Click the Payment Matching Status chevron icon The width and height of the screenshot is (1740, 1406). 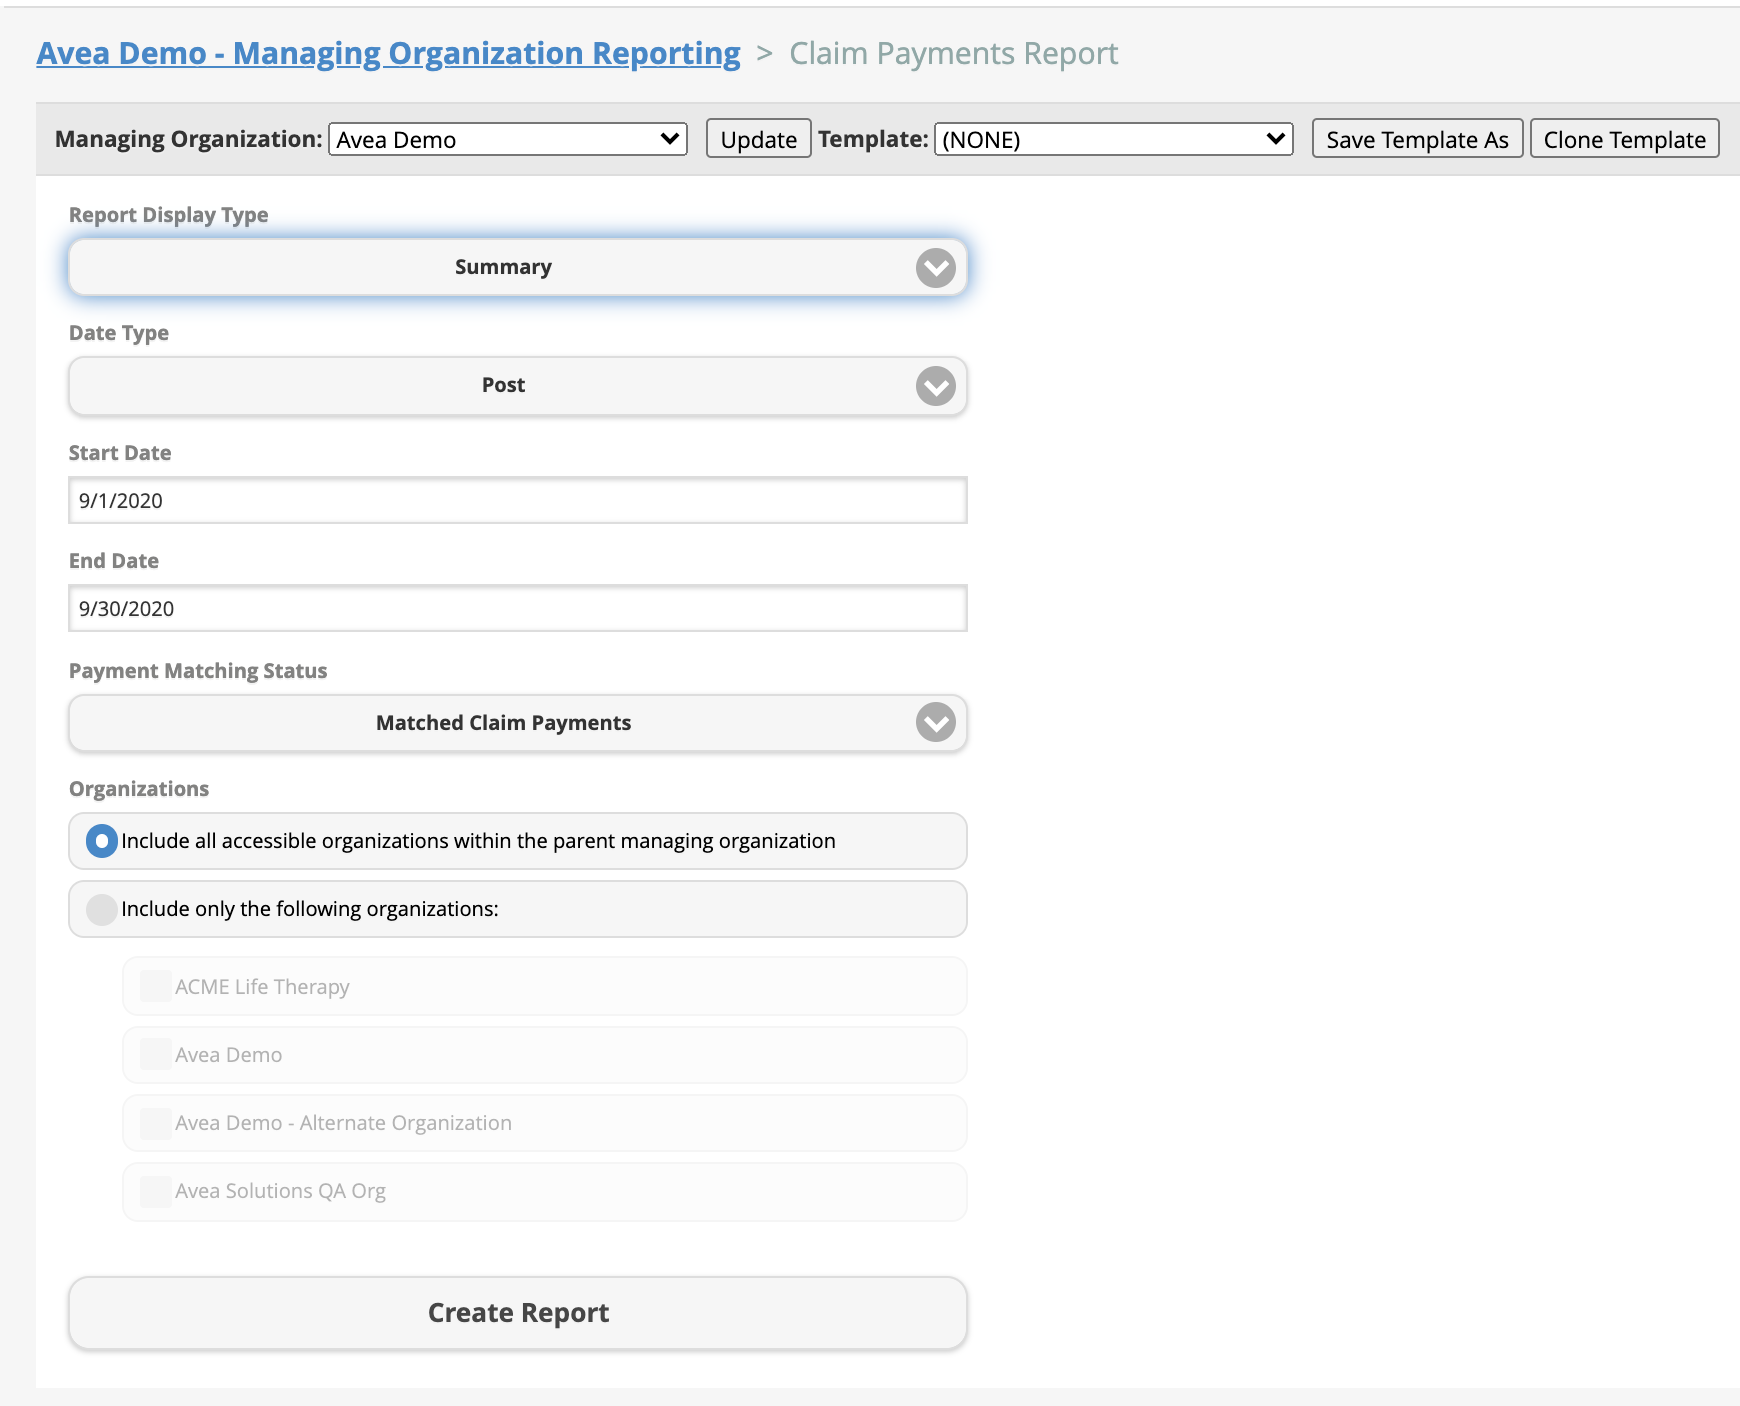[x=935, y=722]
